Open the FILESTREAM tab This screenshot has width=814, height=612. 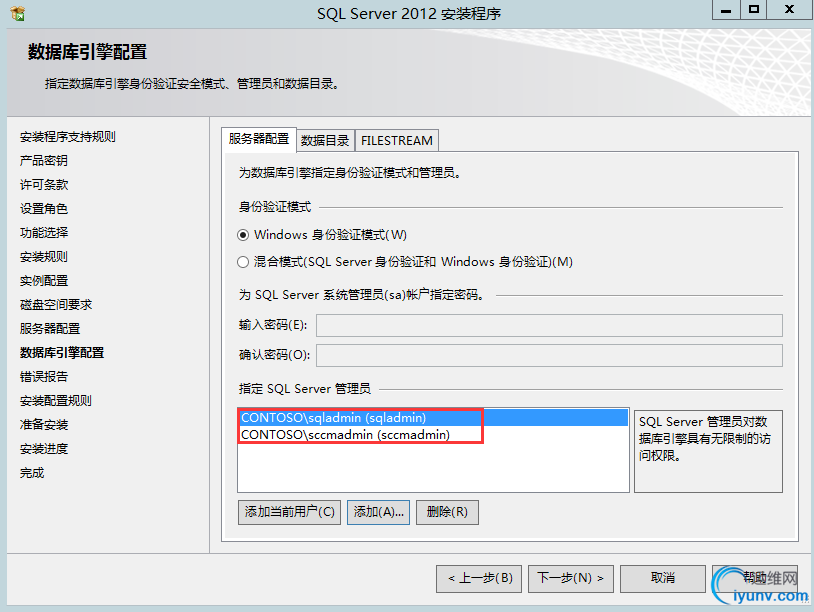397,141
